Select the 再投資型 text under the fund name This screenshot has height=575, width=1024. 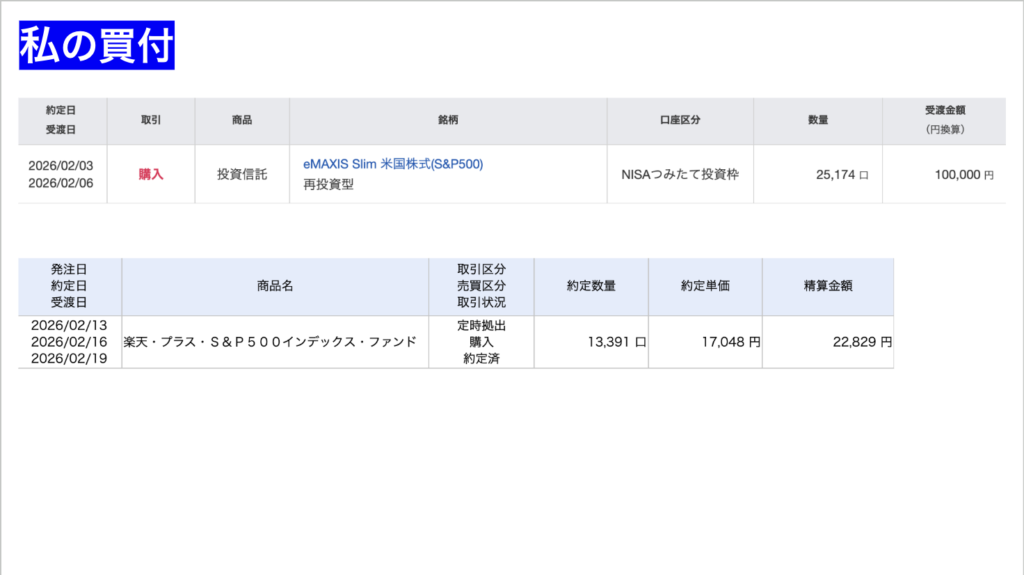point(328,185)
